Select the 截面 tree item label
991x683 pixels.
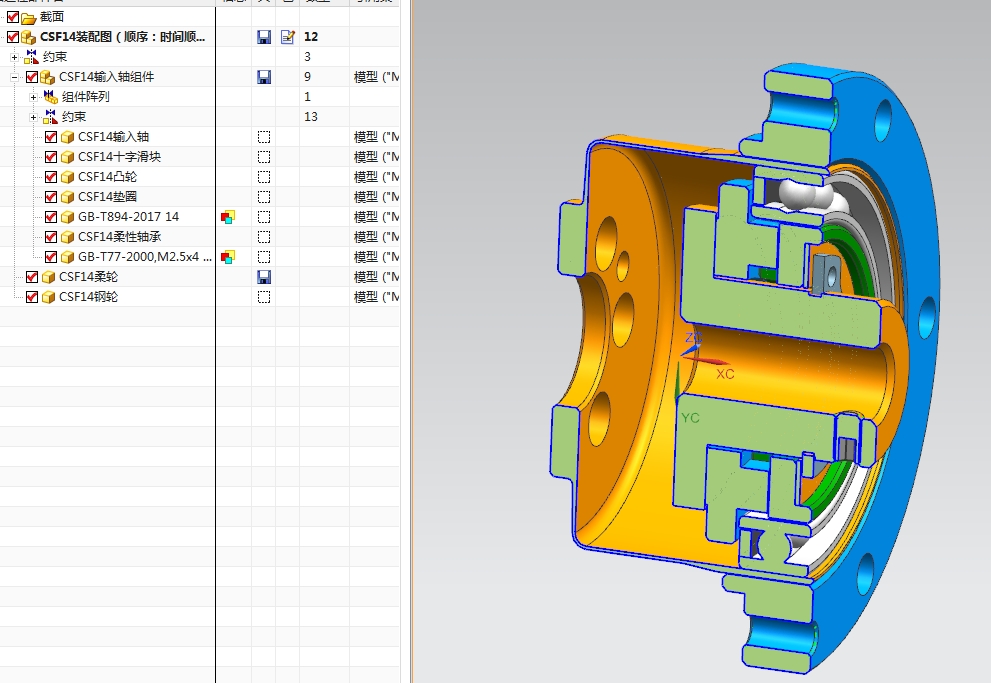[52, 17]
